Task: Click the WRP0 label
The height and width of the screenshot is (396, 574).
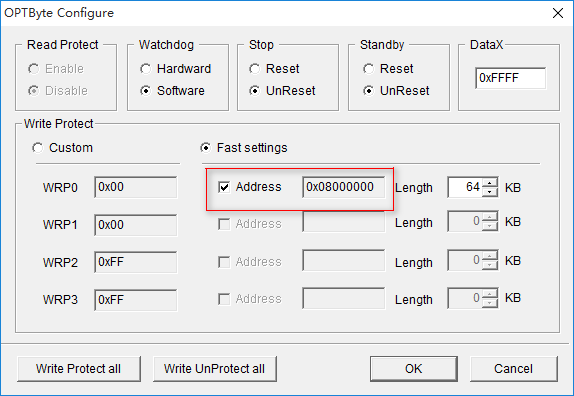Action: click(60, 187)
